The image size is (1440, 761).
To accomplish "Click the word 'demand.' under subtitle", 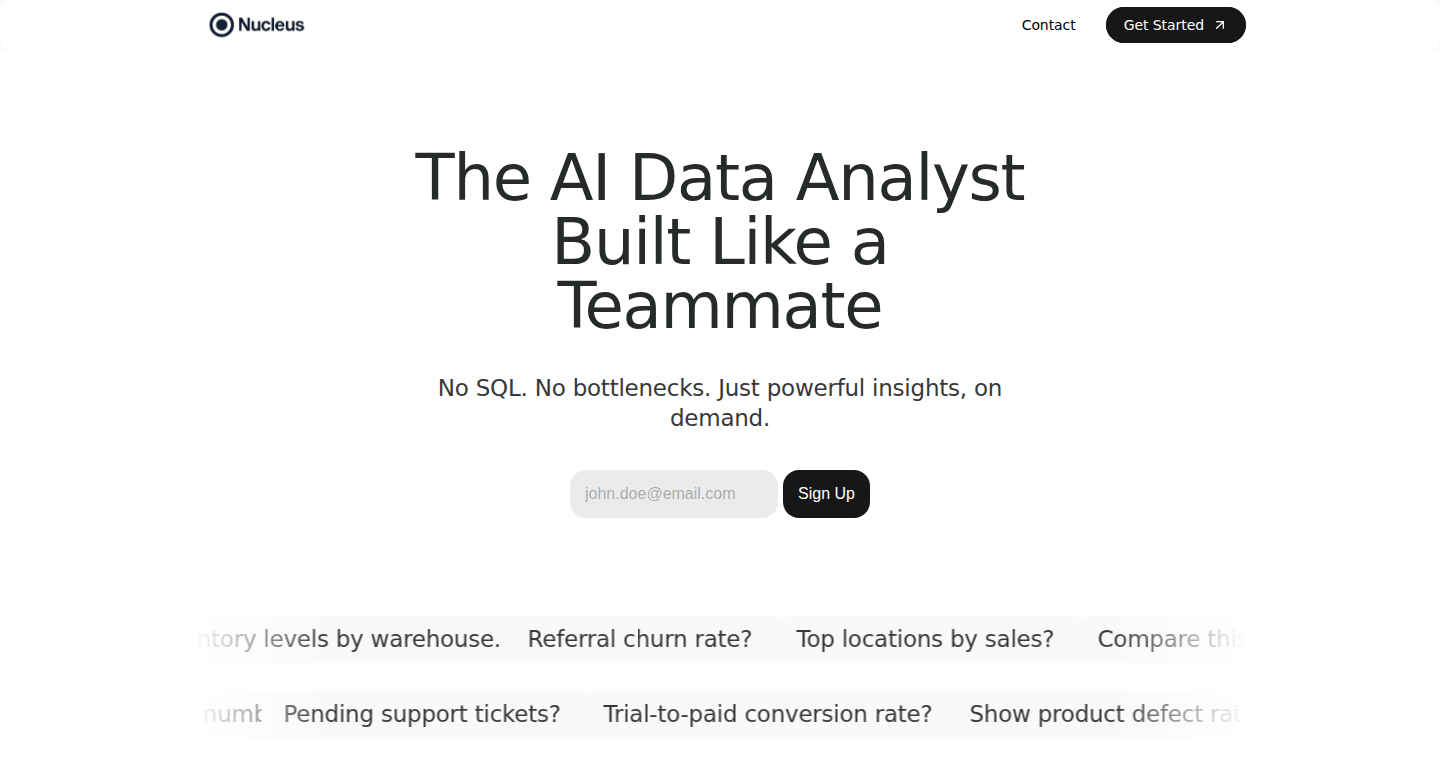I will [x=720, y=418].
